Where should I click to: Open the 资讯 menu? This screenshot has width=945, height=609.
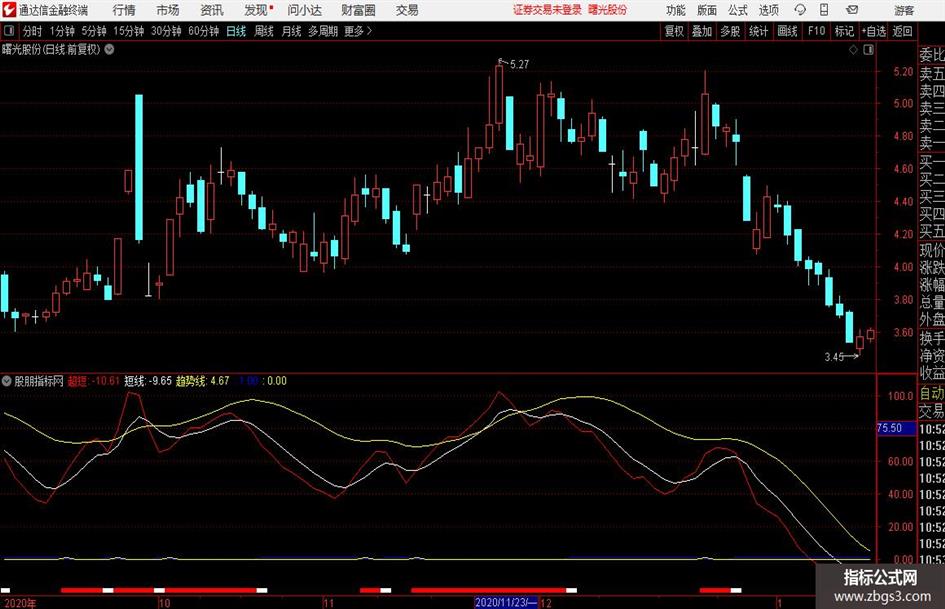(212, 10)
